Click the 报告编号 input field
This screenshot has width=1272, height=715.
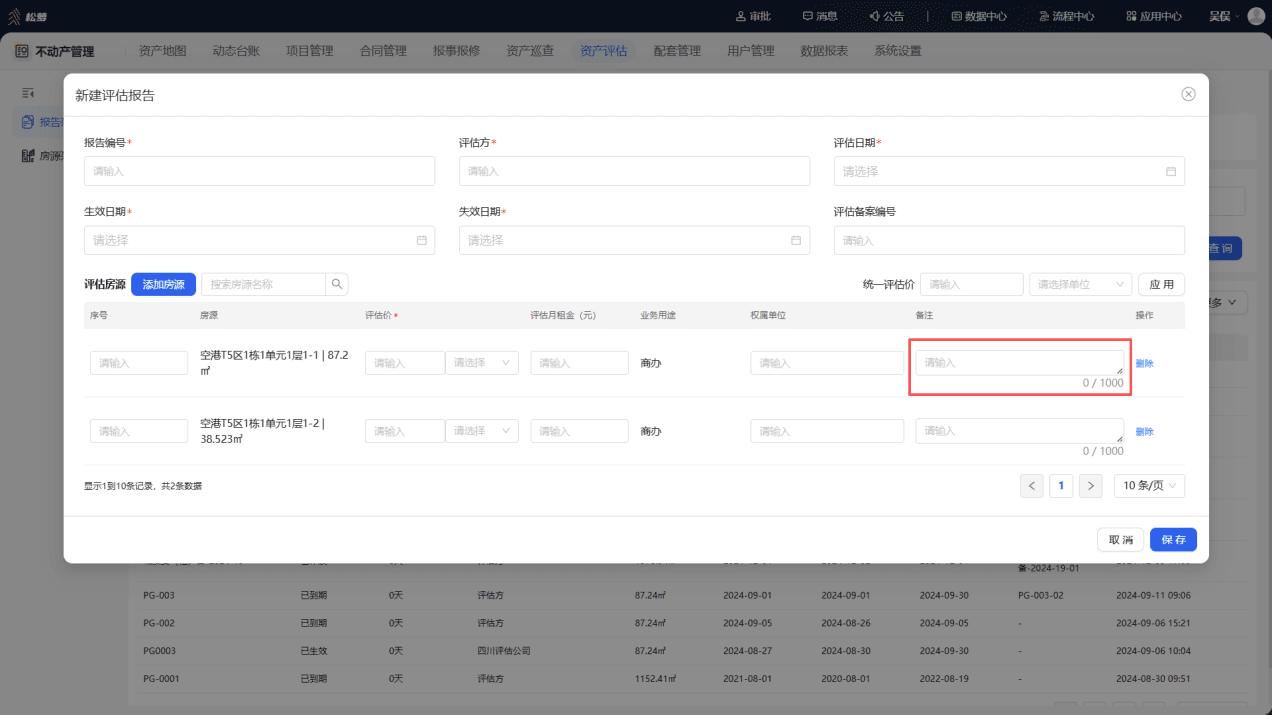[260, 171]
